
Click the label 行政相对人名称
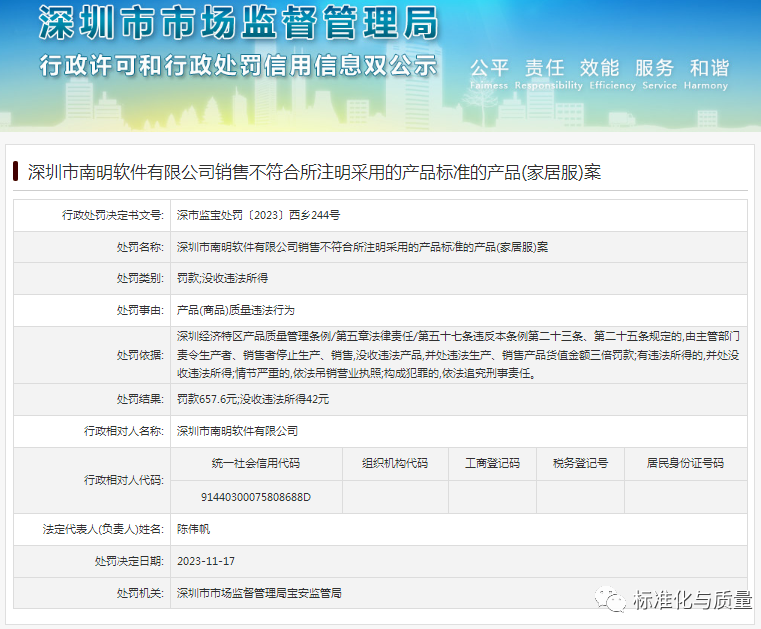(124, 431)
